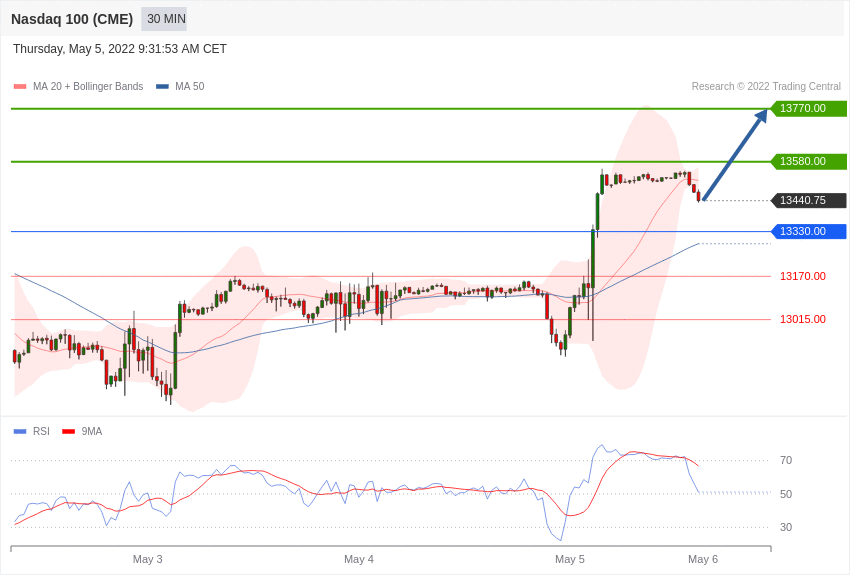Screen dimensions: 850x576
Task: Click the blue 13330.00 pivot price tag
Action: click(x=808, y=231)
